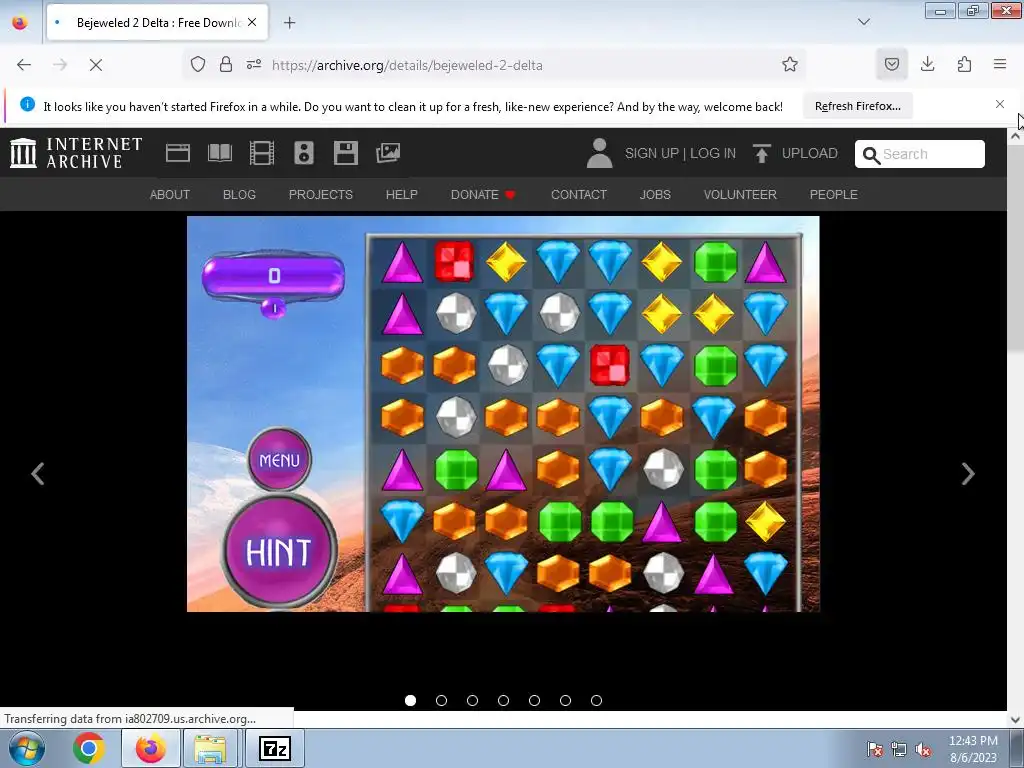Click the Internet Archive logo
The width and height of the screenshot is (1024, 768).
[76, 153]
